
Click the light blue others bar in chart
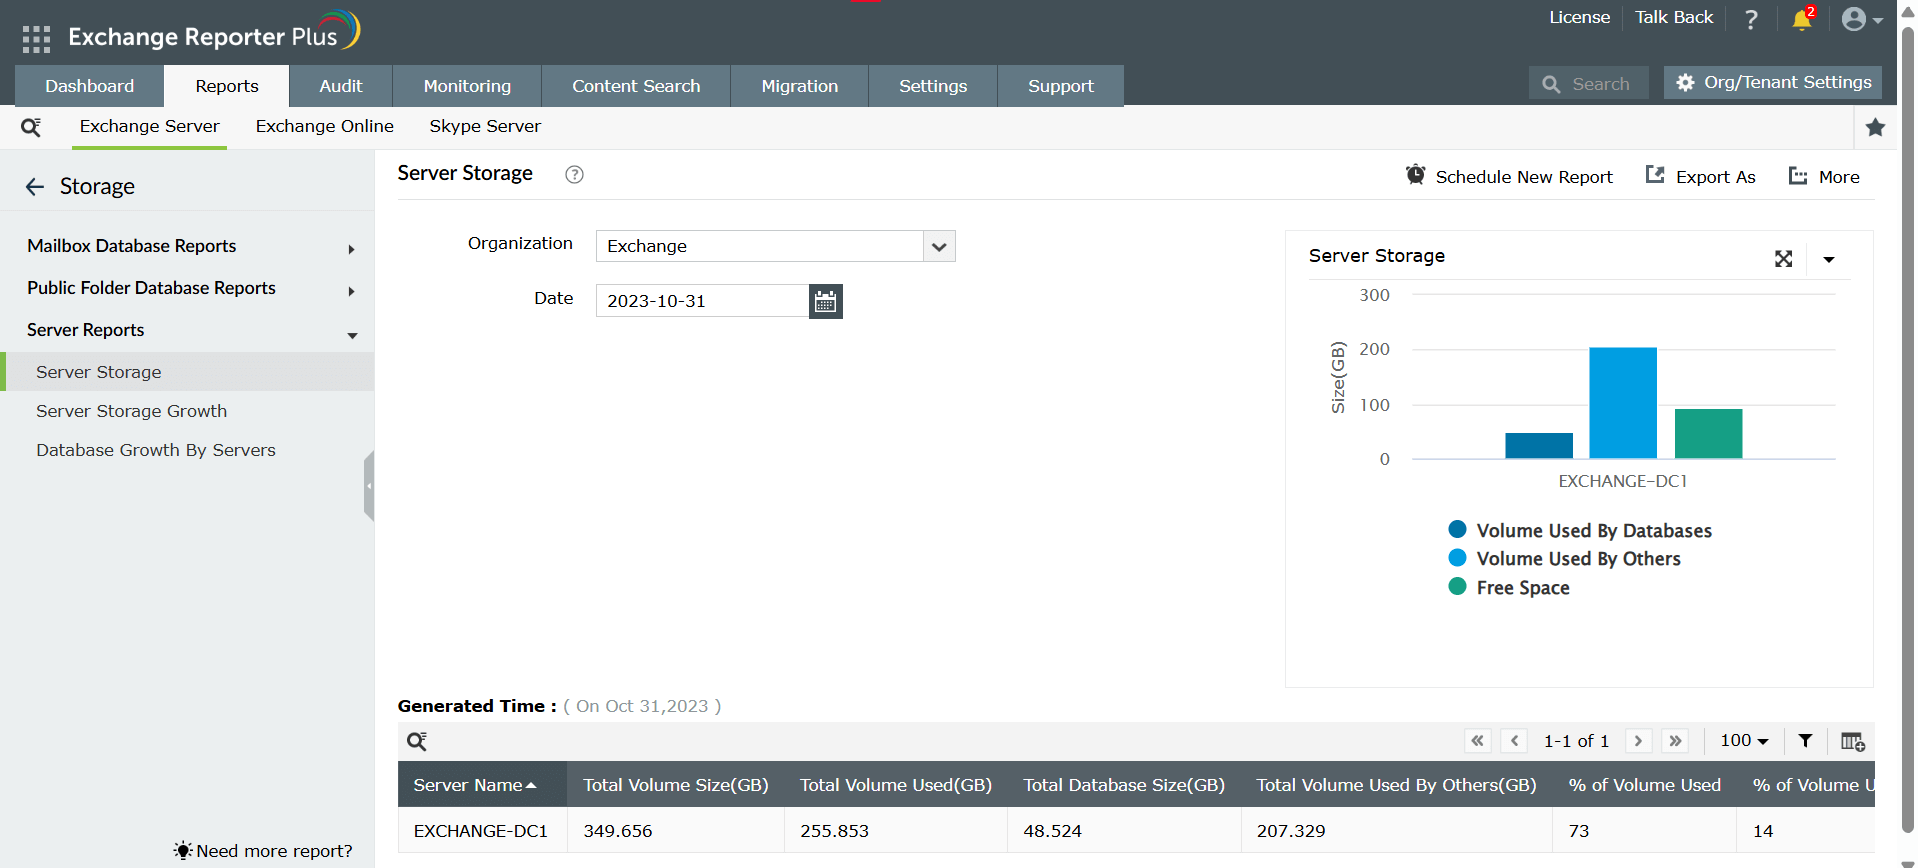(x=1623, y=403)
